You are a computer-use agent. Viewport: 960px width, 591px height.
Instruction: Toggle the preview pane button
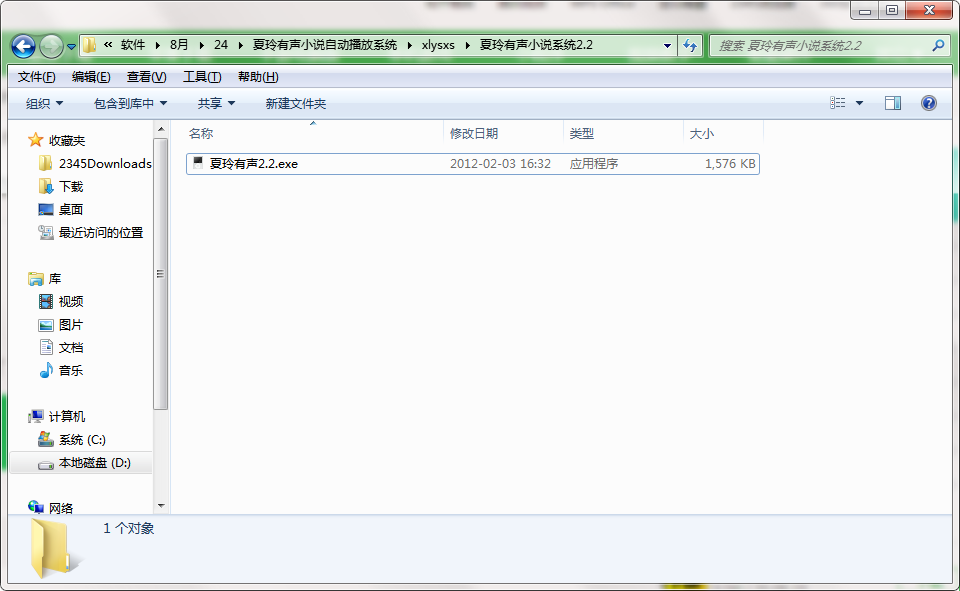coord(891,102)
